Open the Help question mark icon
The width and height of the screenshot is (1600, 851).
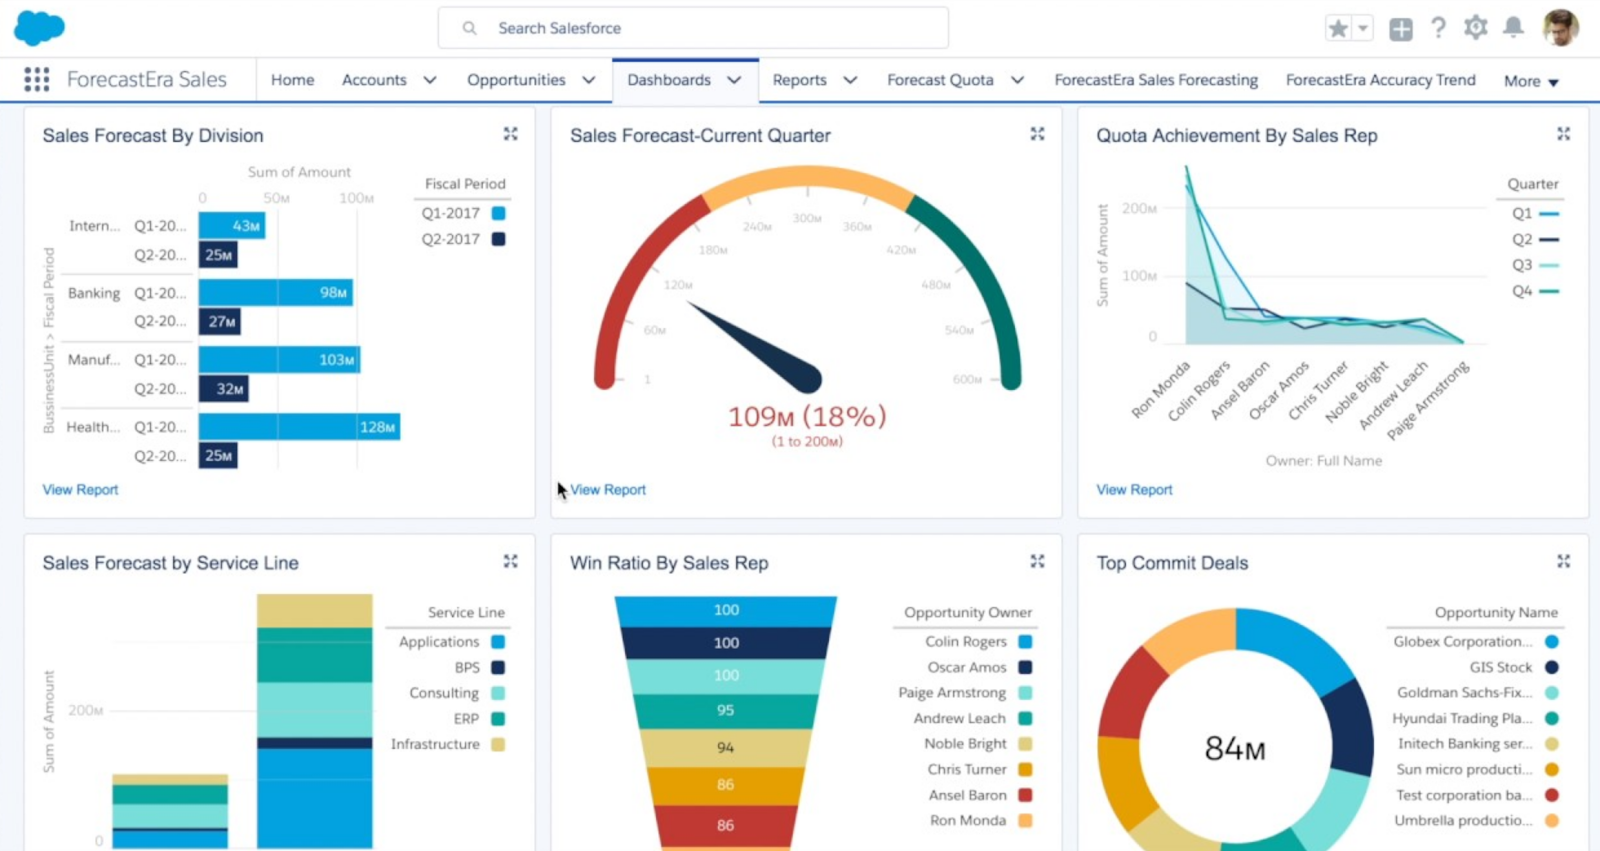(1438, 28)
